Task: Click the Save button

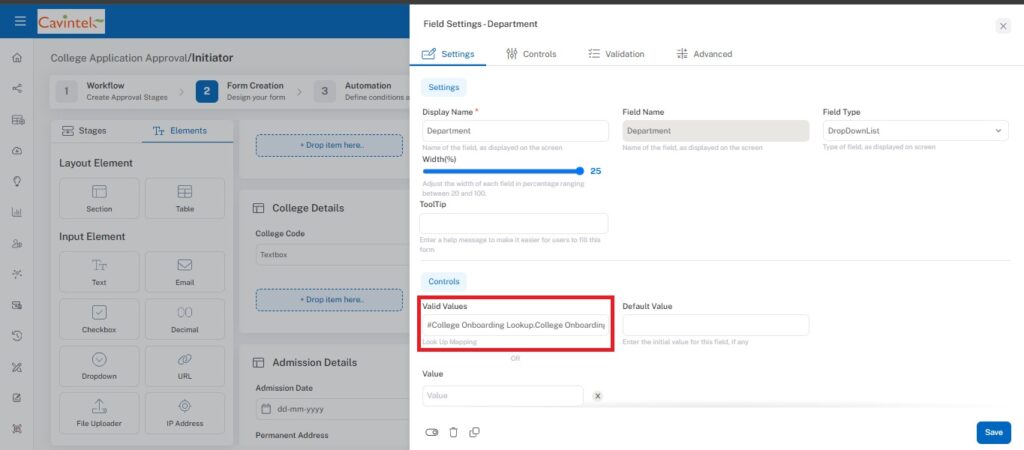Action: (993, 432)
